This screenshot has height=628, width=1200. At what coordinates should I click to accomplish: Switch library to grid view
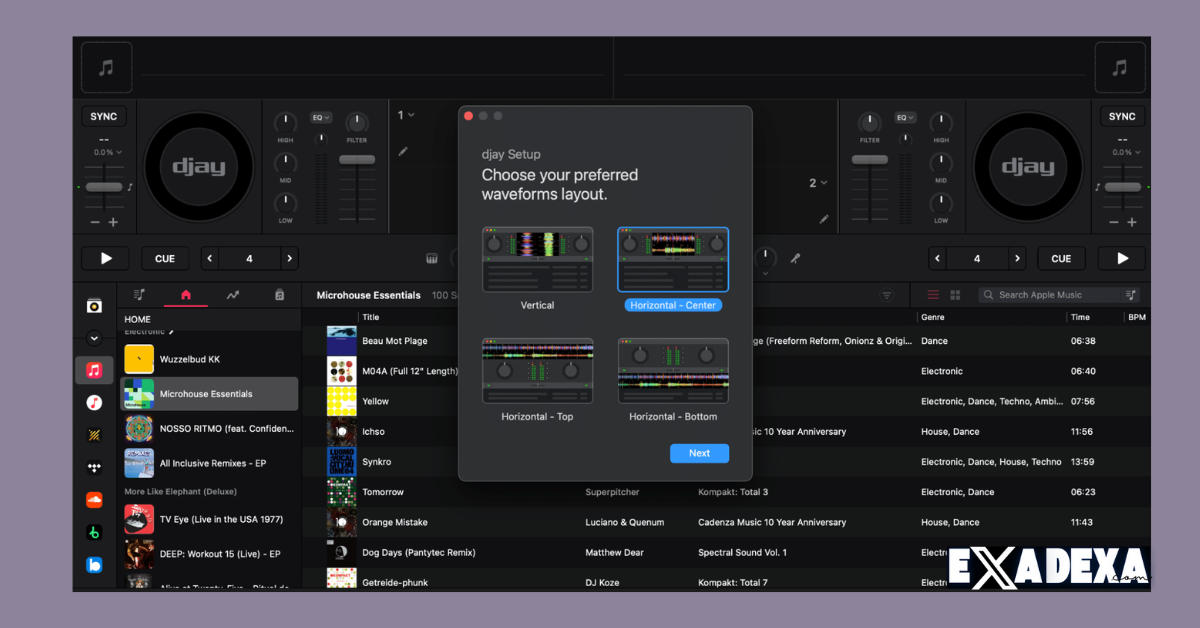click(955, 295)
